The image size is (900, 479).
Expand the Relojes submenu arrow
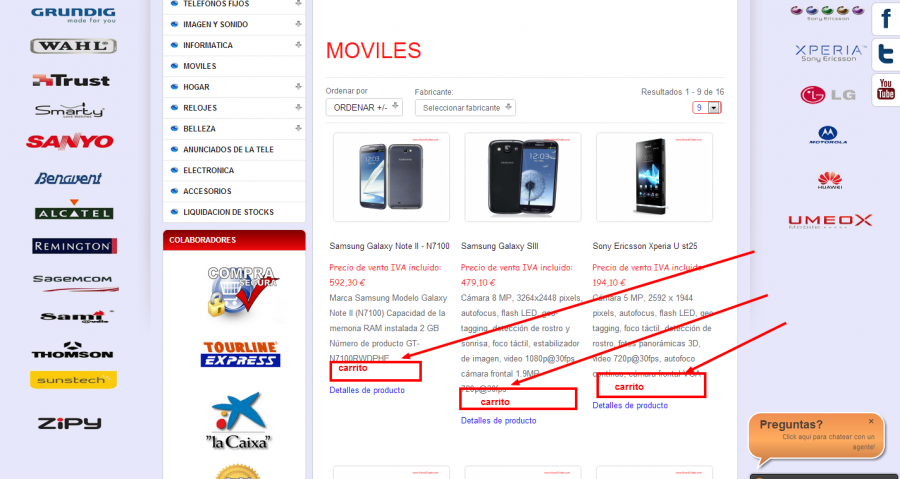coord(298,107)
